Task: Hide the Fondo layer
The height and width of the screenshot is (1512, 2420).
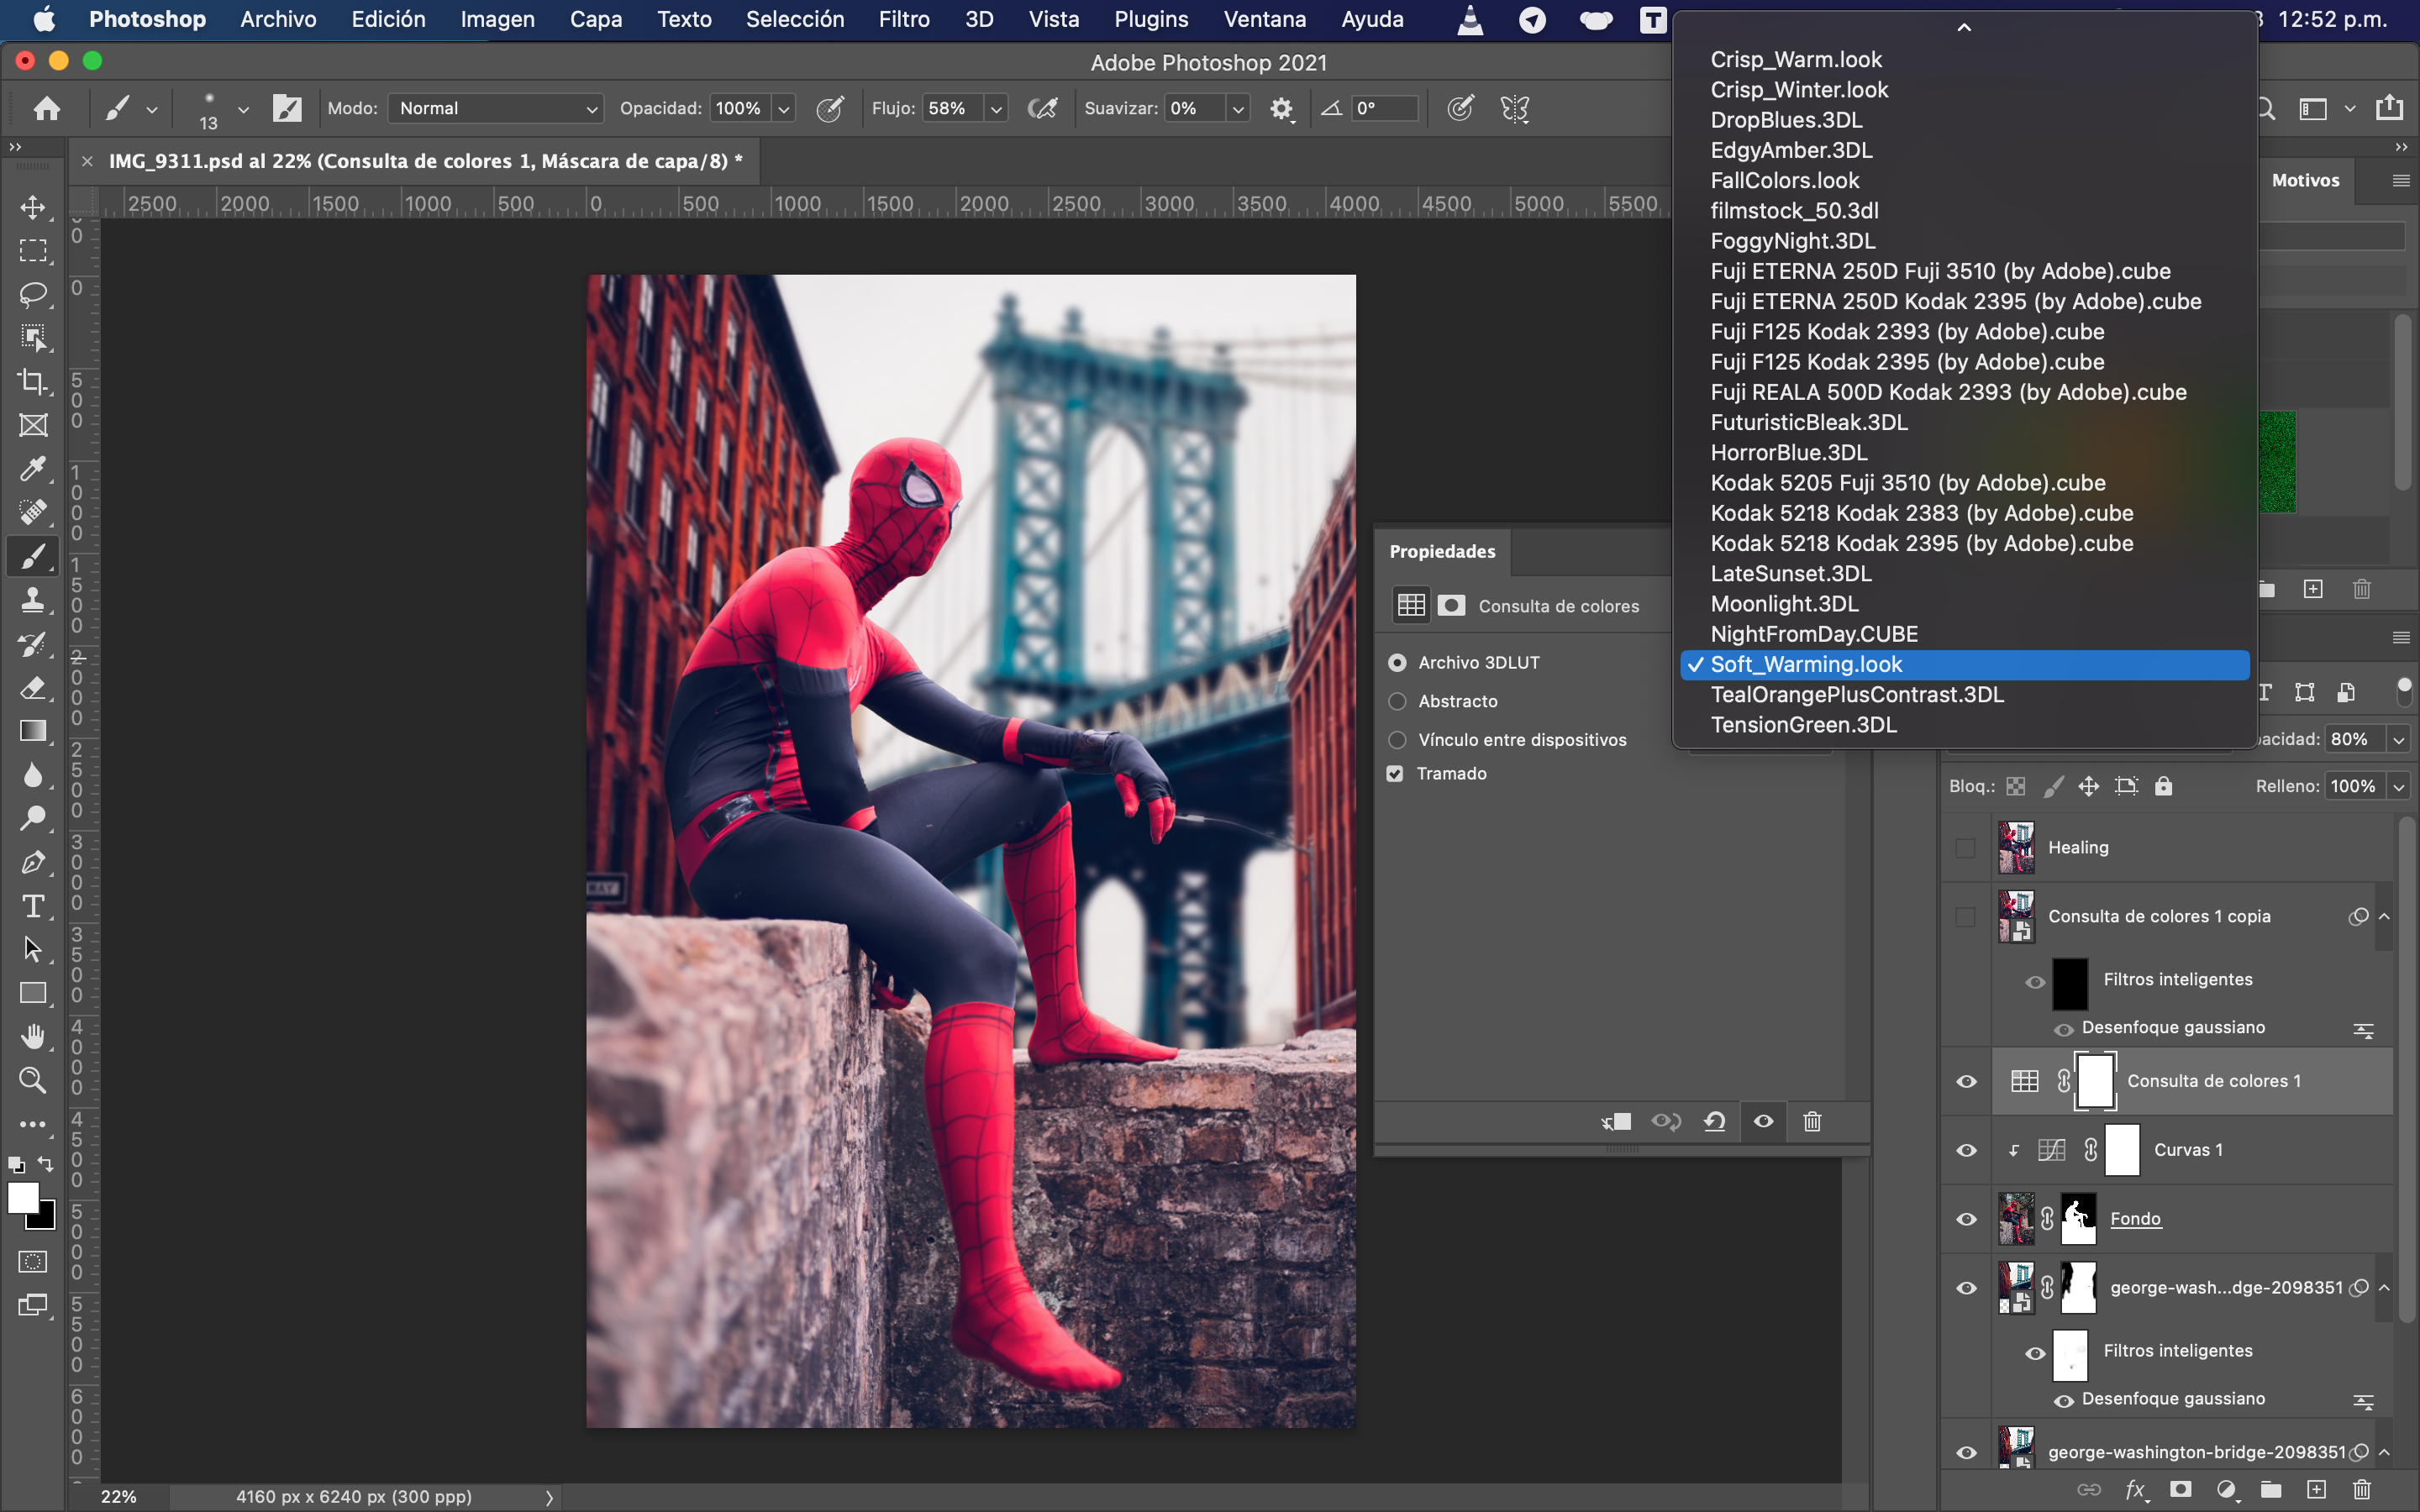Action: (1966, 1219)
